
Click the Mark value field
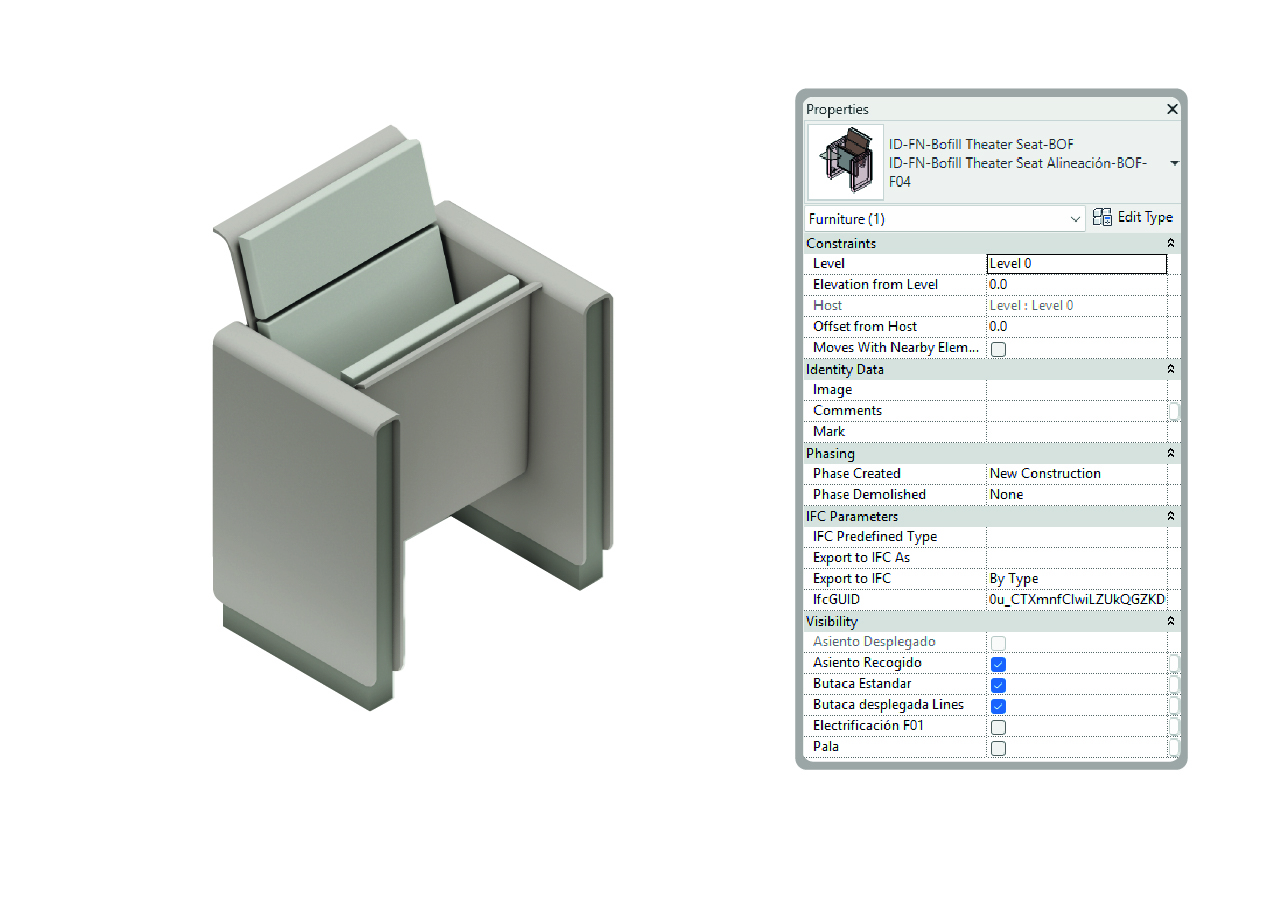coord(1076,432)
